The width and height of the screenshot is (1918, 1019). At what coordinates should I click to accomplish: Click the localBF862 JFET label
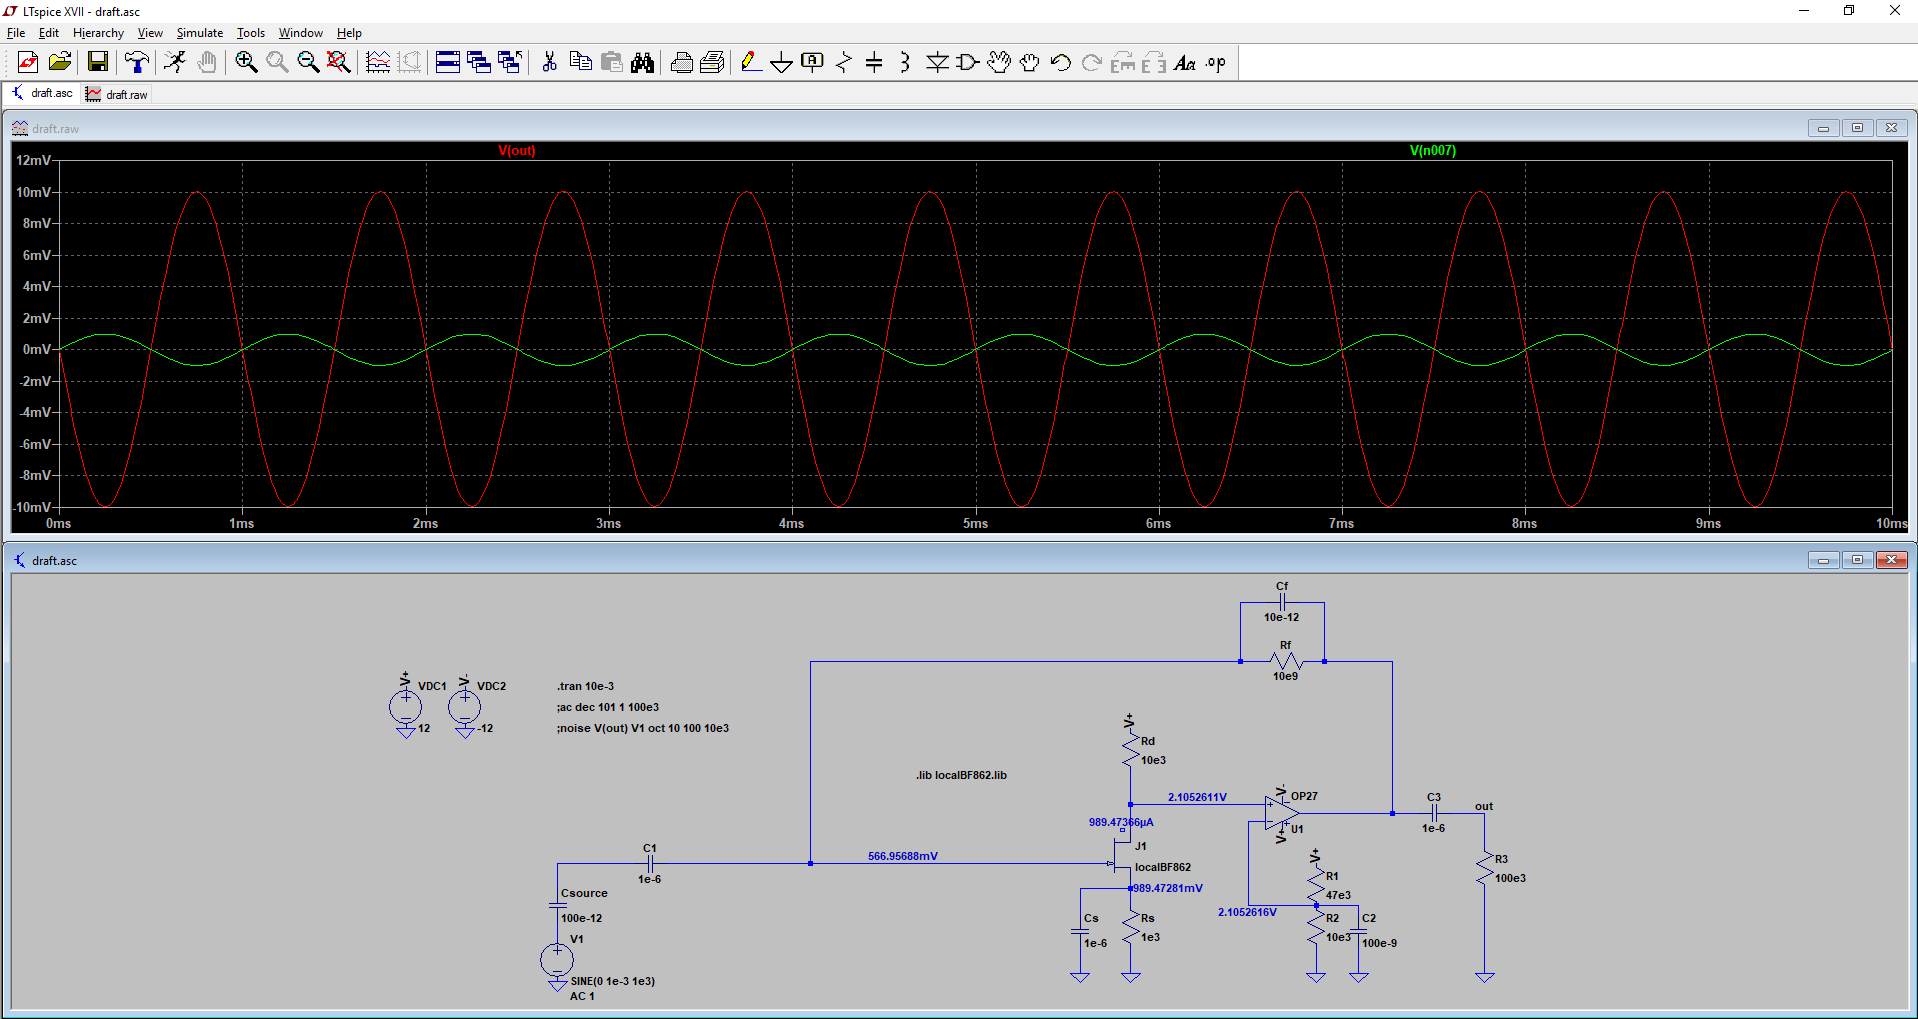[1163, 867]
